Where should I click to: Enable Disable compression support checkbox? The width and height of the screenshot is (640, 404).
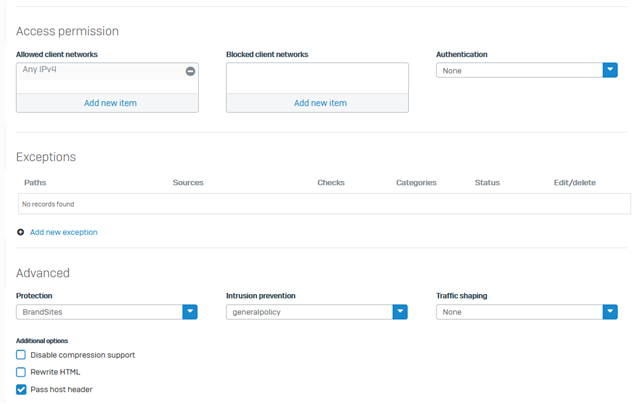point(21,355)
